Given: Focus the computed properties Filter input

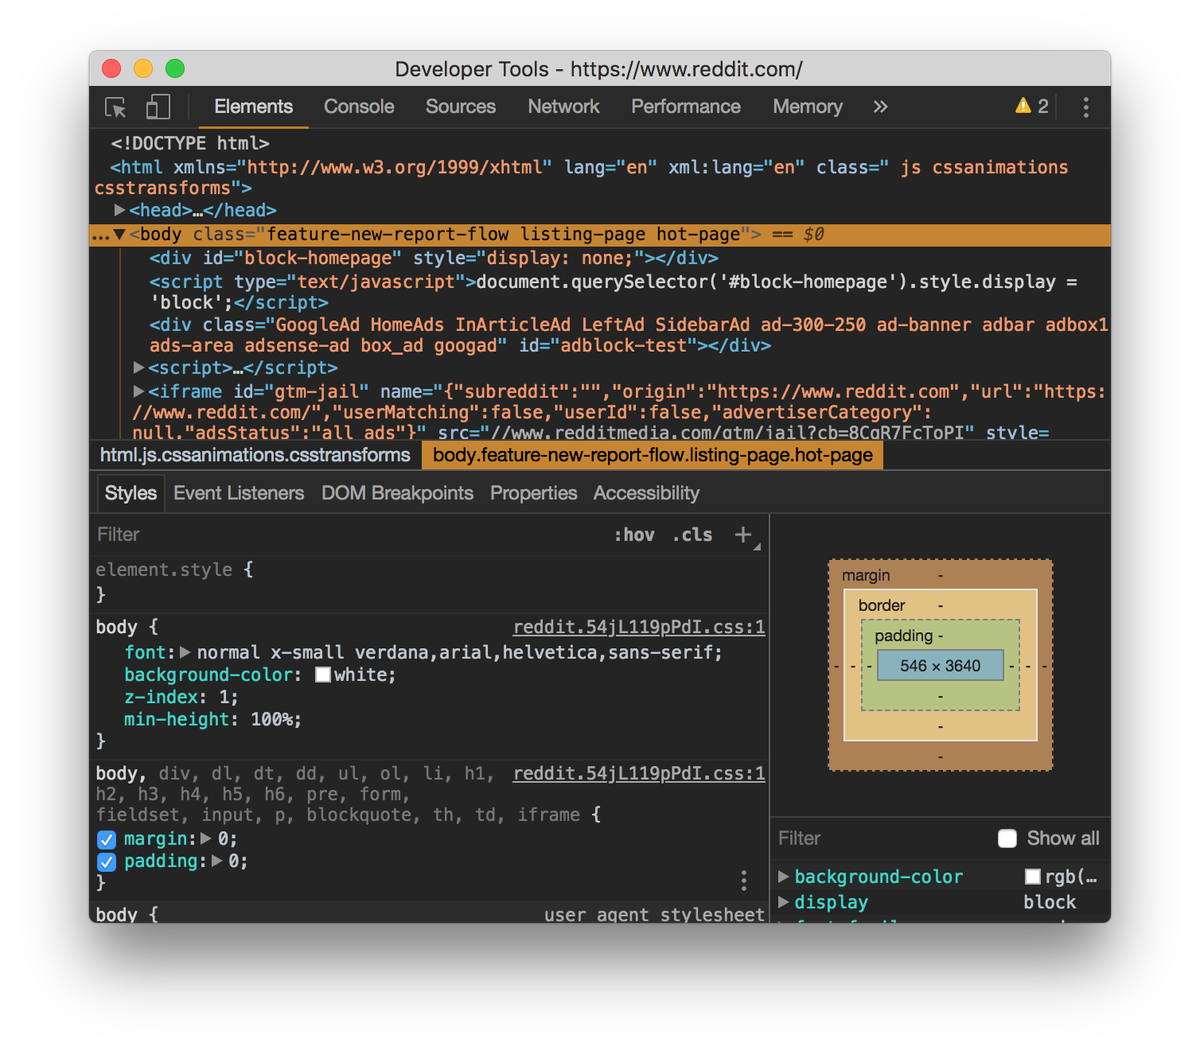Looking at the screenshot, I should [880, 838].
